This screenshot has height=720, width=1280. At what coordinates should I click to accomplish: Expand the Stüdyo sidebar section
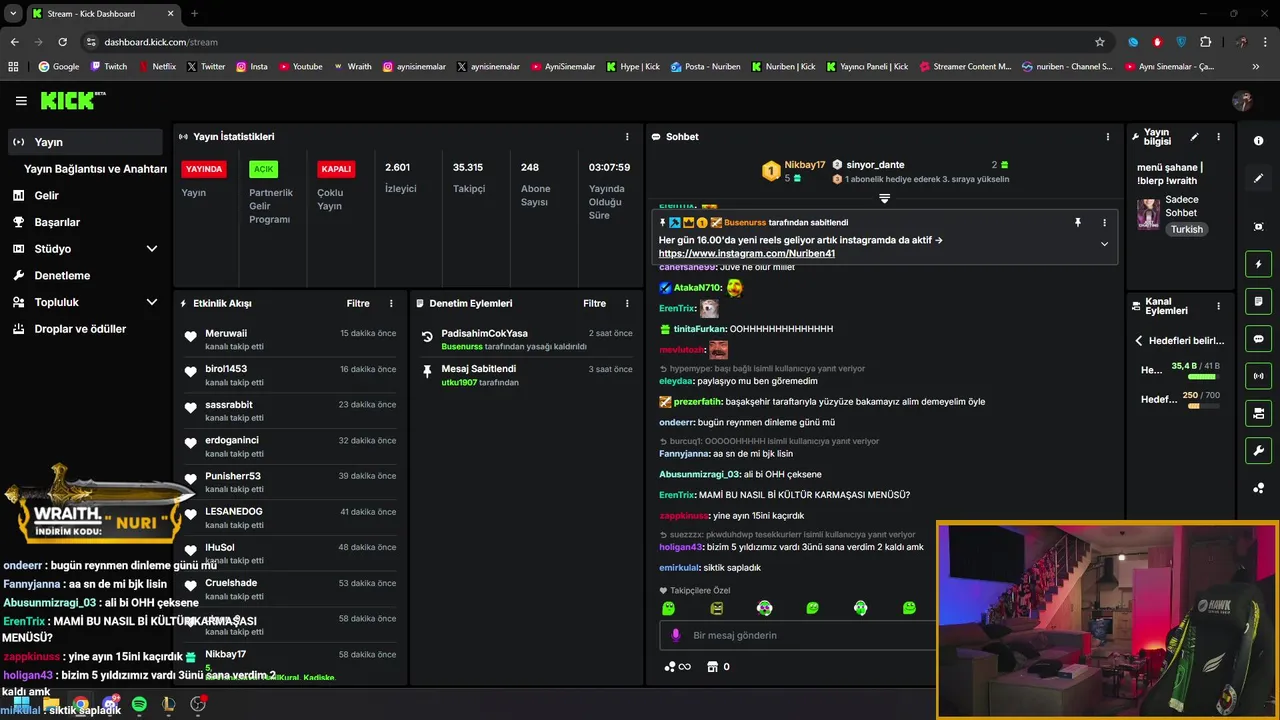pyautogui.click(x=85, y=249)
